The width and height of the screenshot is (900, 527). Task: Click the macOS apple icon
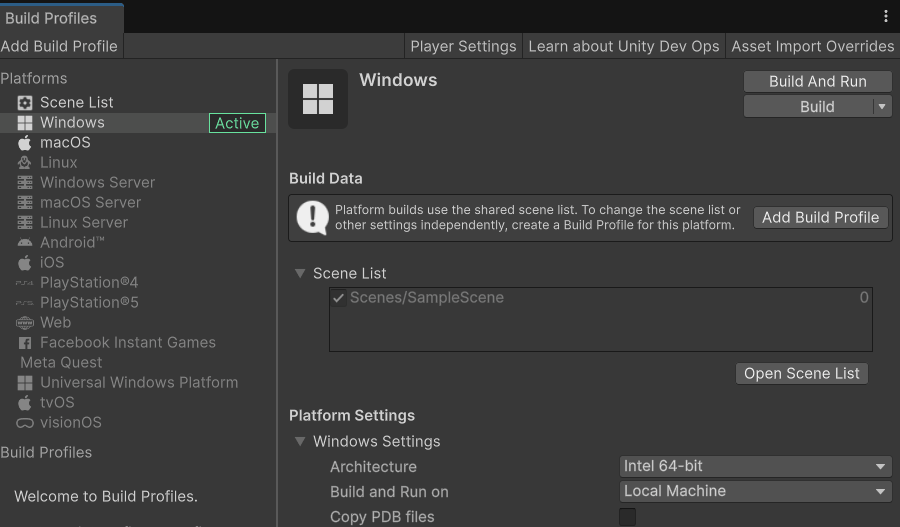tap(25, 143)
